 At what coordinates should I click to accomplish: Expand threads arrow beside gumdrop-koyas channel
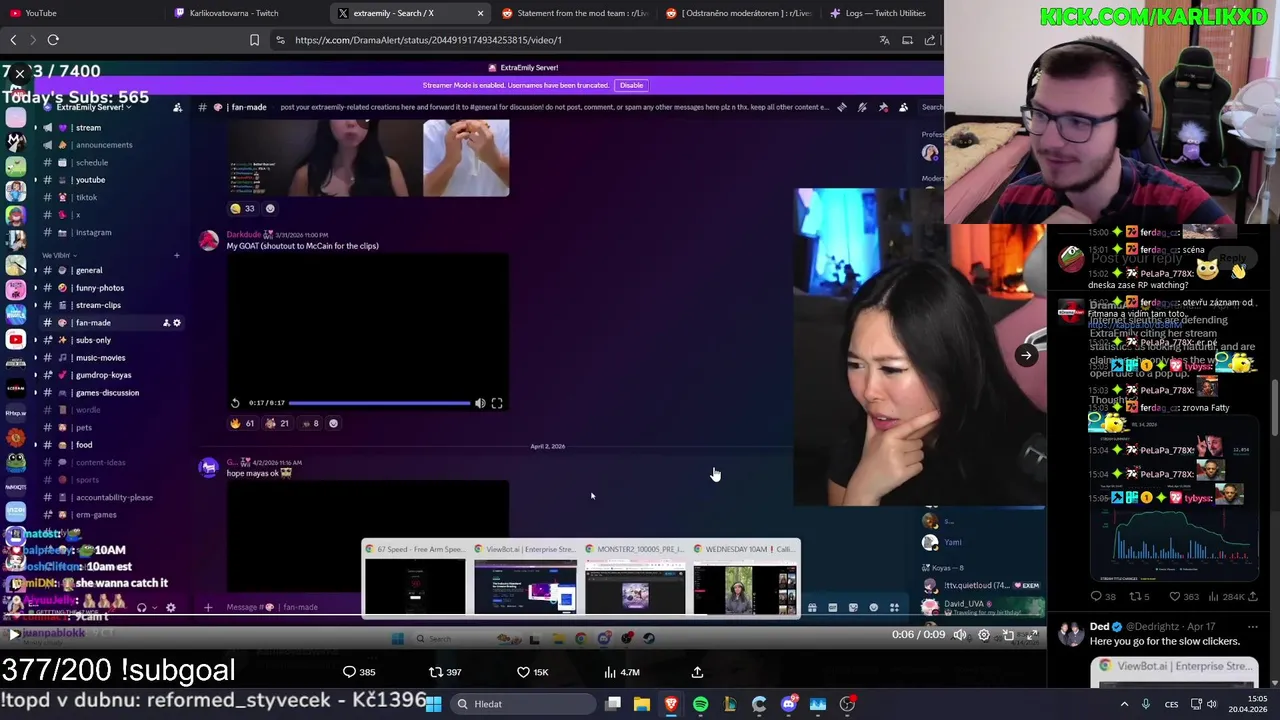coord(35,375)
